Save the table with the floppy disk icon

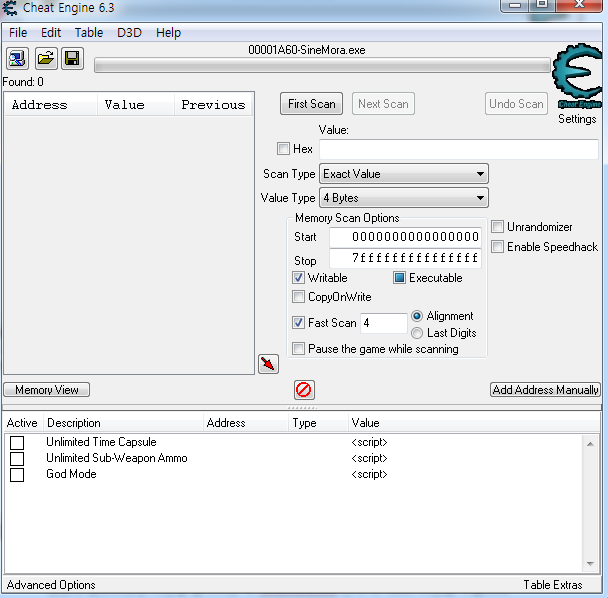pos(72,59)
